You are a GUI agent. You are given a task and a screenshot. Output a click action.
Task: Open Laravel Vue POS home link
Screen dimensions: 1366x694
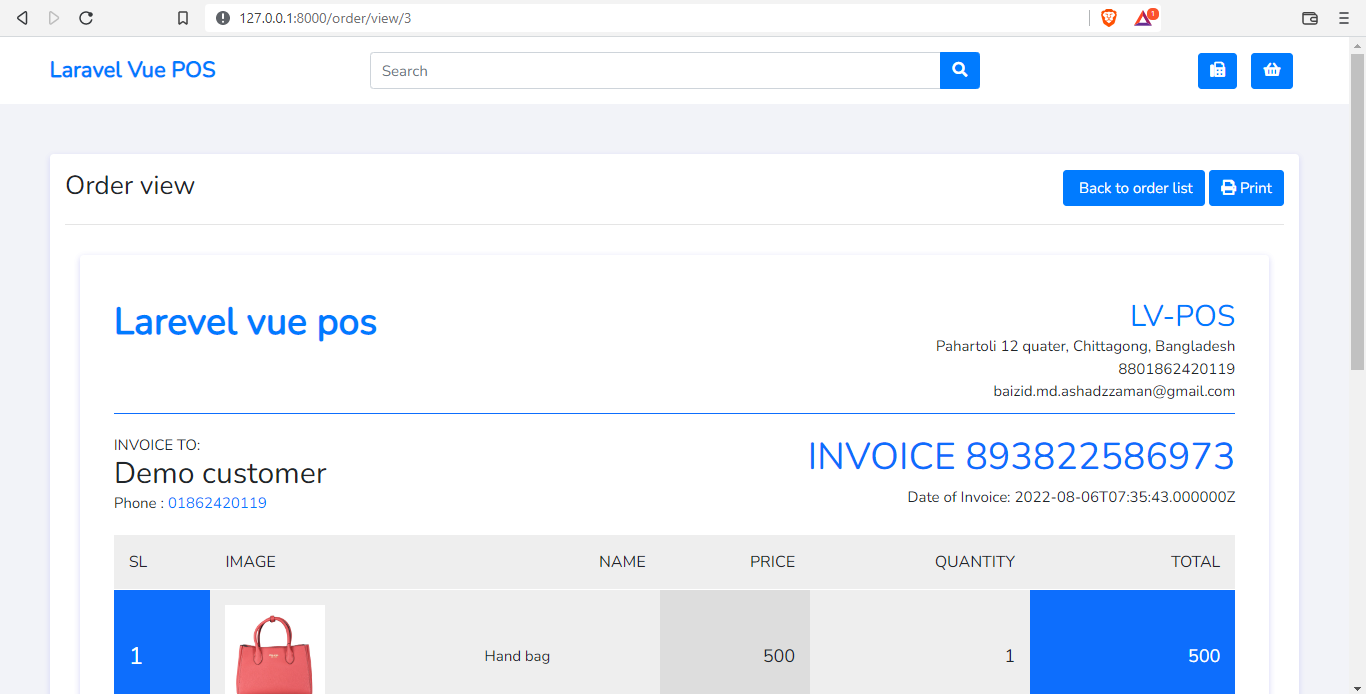pos(133,70)
